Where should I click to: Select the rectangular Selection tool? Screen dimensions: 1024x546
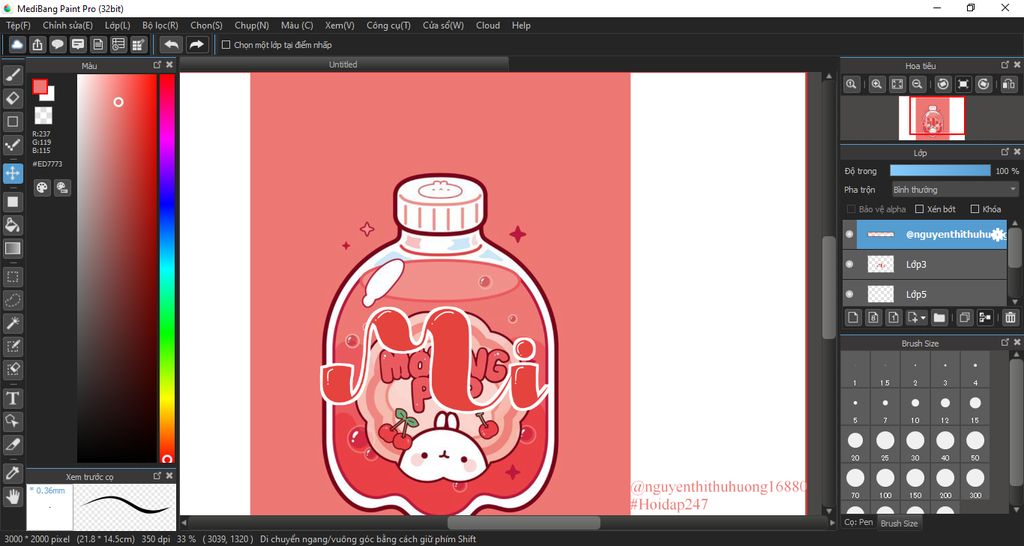(x=13, y=277)
